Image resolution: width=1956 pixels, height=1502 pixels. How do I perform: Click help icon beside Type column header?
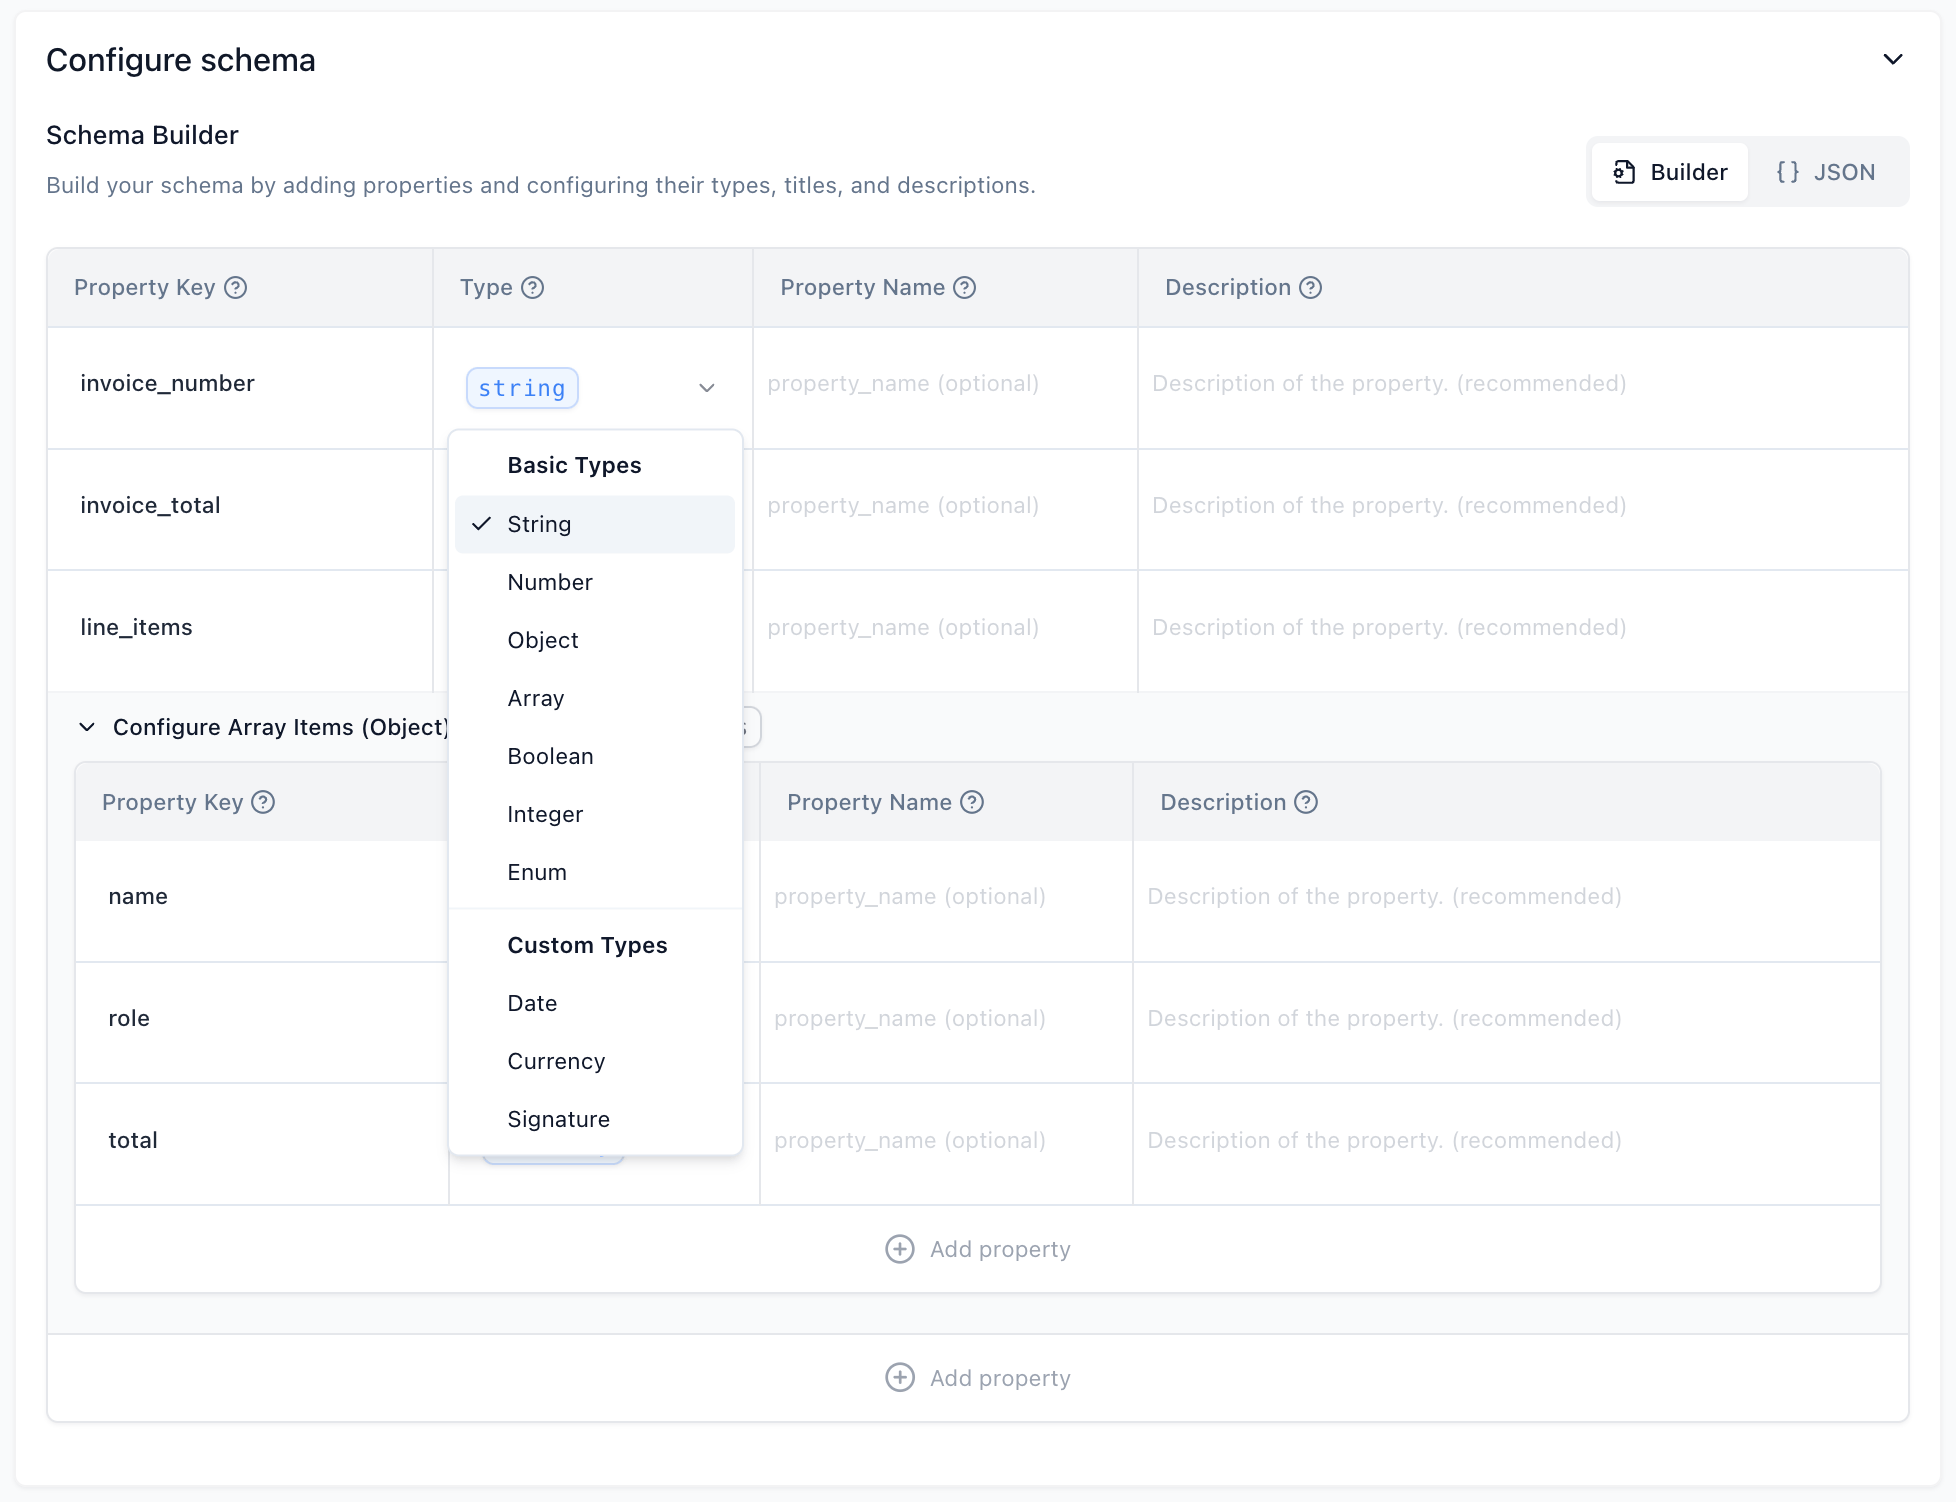point(533,288)
